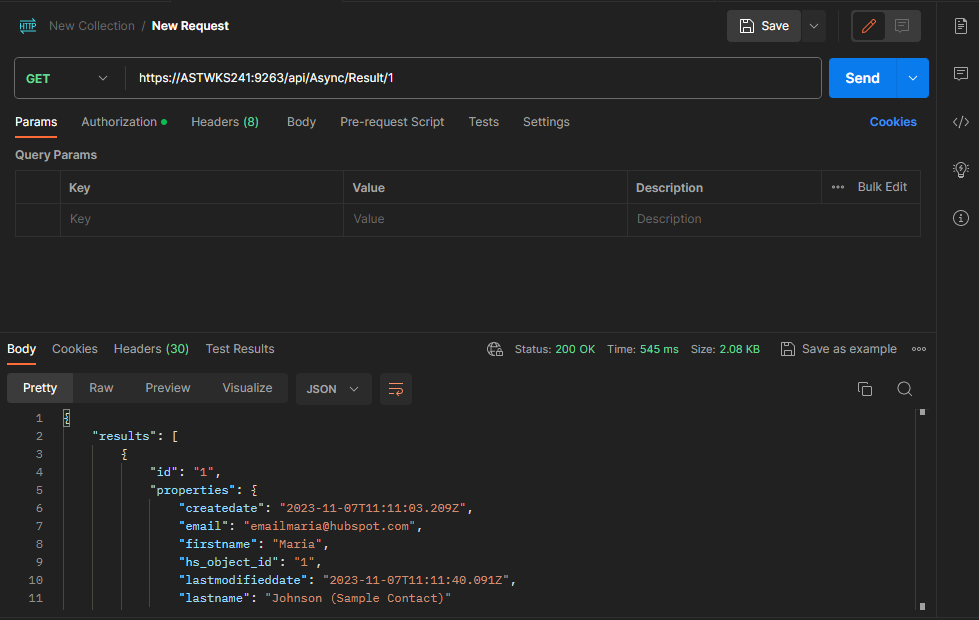
Task: Expand the Save options dropdown arrow
Action: (x=814, y=26)
